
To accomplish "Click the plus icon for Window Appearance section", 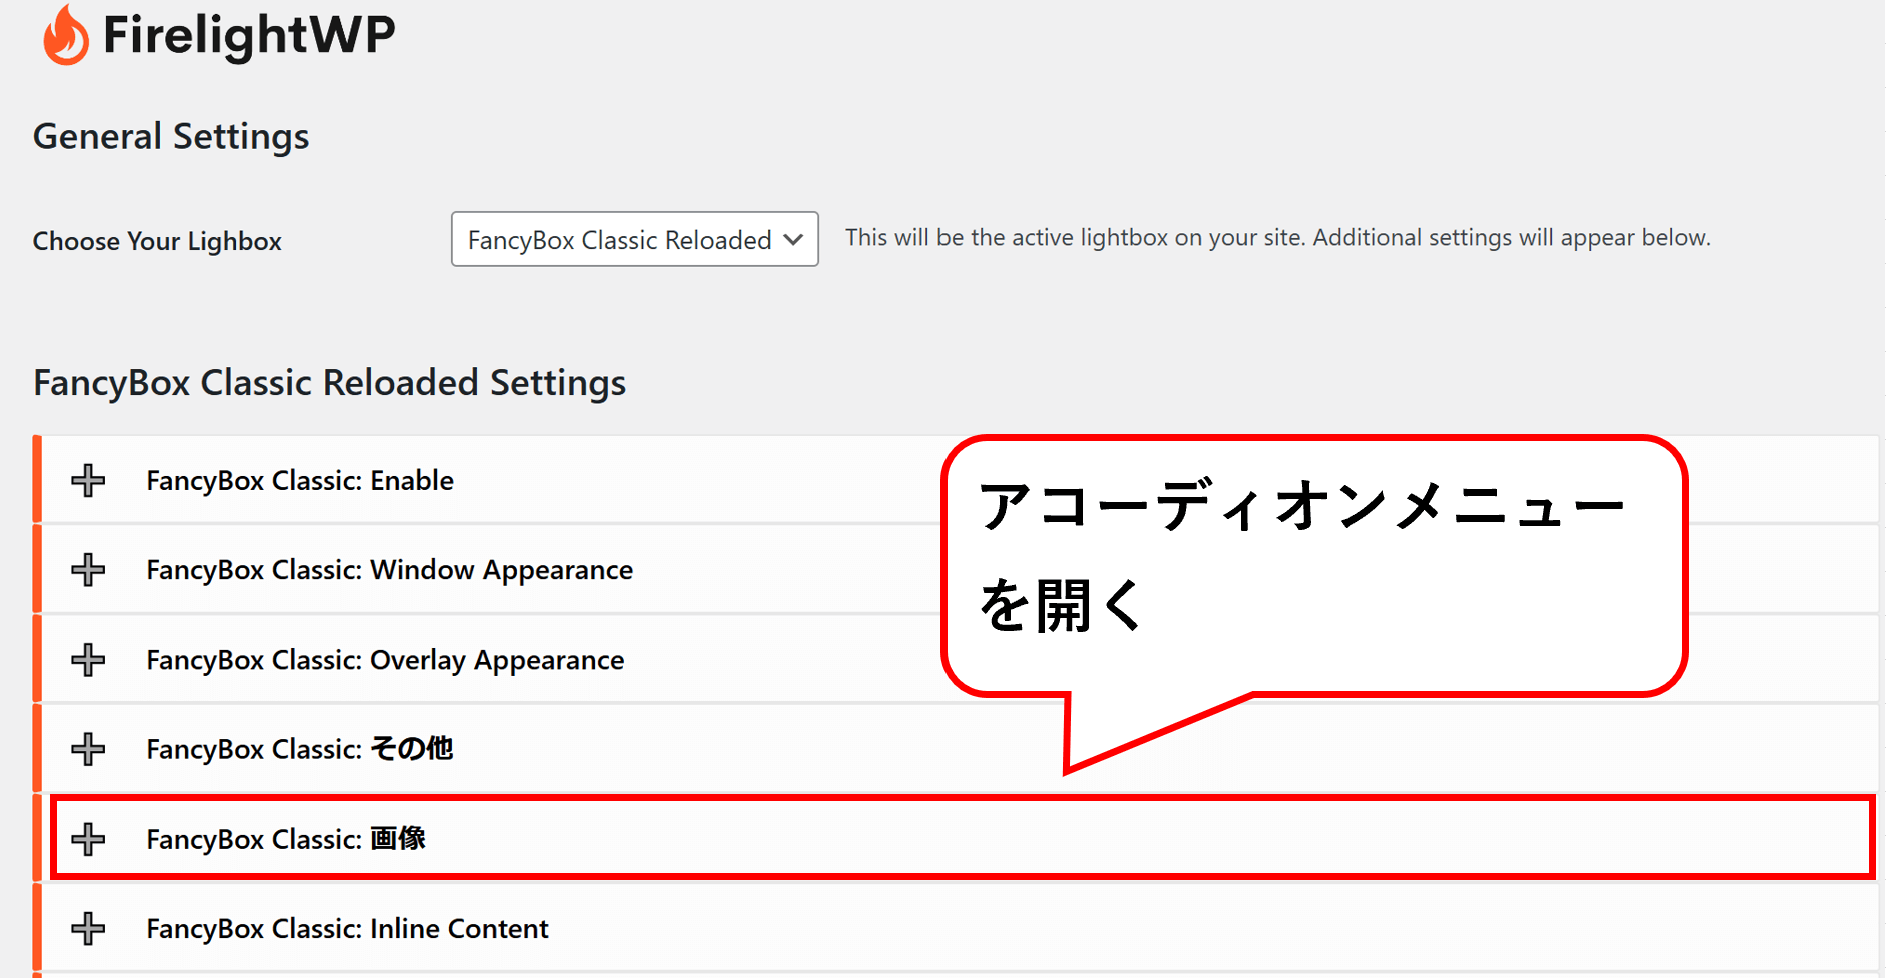I will pos(88,570).
